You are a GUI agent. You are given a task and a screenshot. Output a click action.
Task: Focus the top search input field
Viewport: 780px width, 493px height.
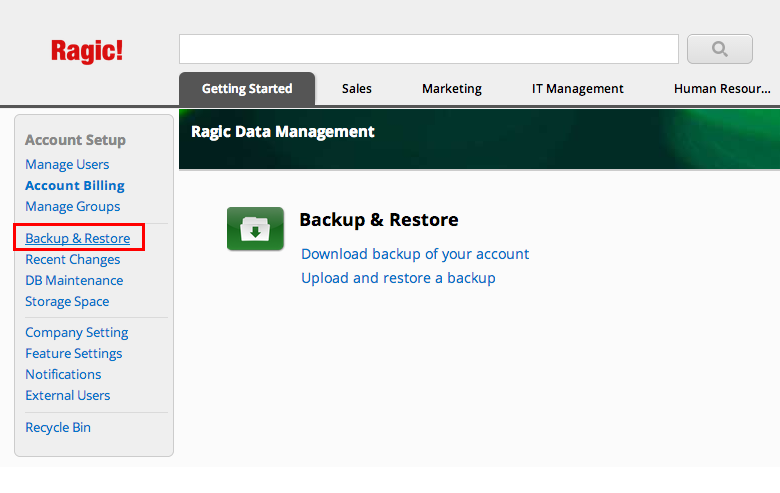tap(429, 49)
